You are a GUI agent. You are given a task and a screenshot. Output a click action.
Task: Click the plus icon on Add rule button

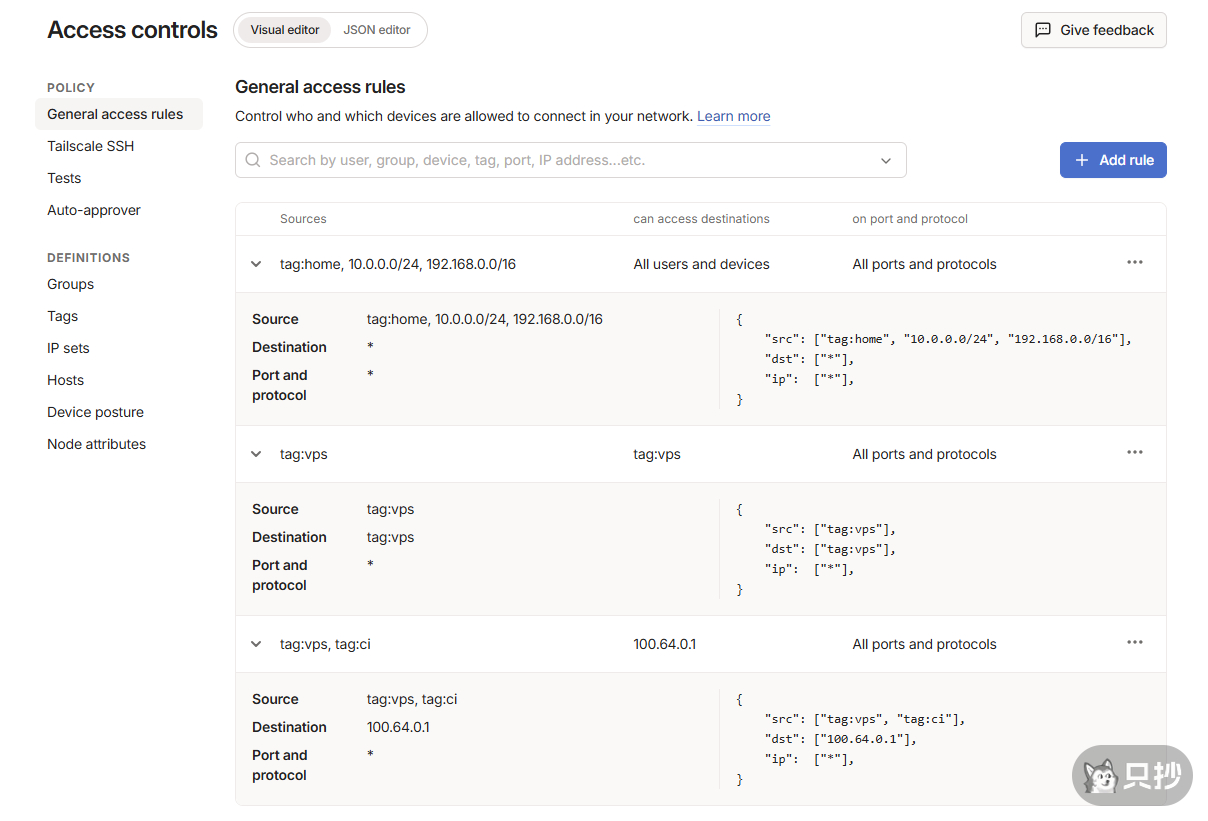[1082, 160]
